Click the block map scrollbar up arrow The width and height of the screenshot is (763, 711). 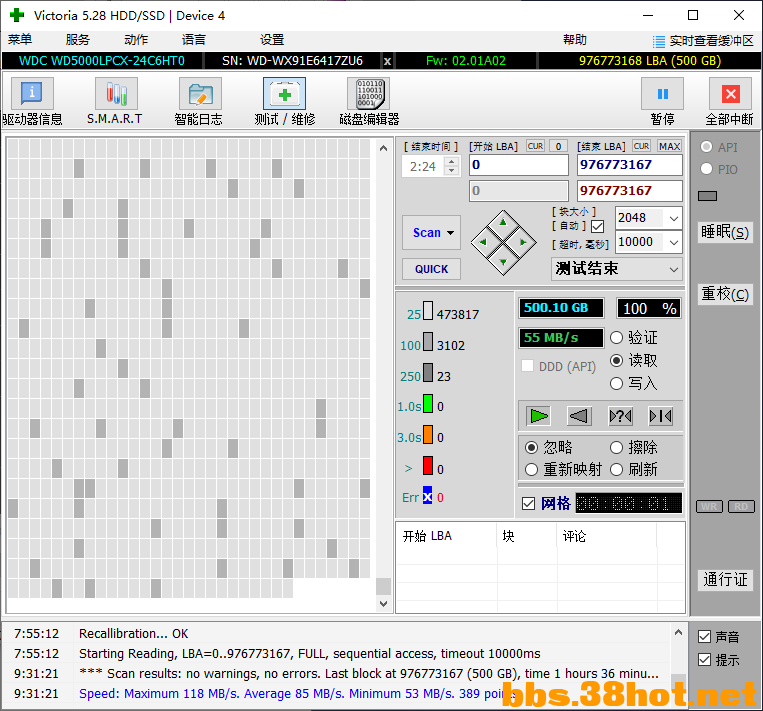pos(383,148)
